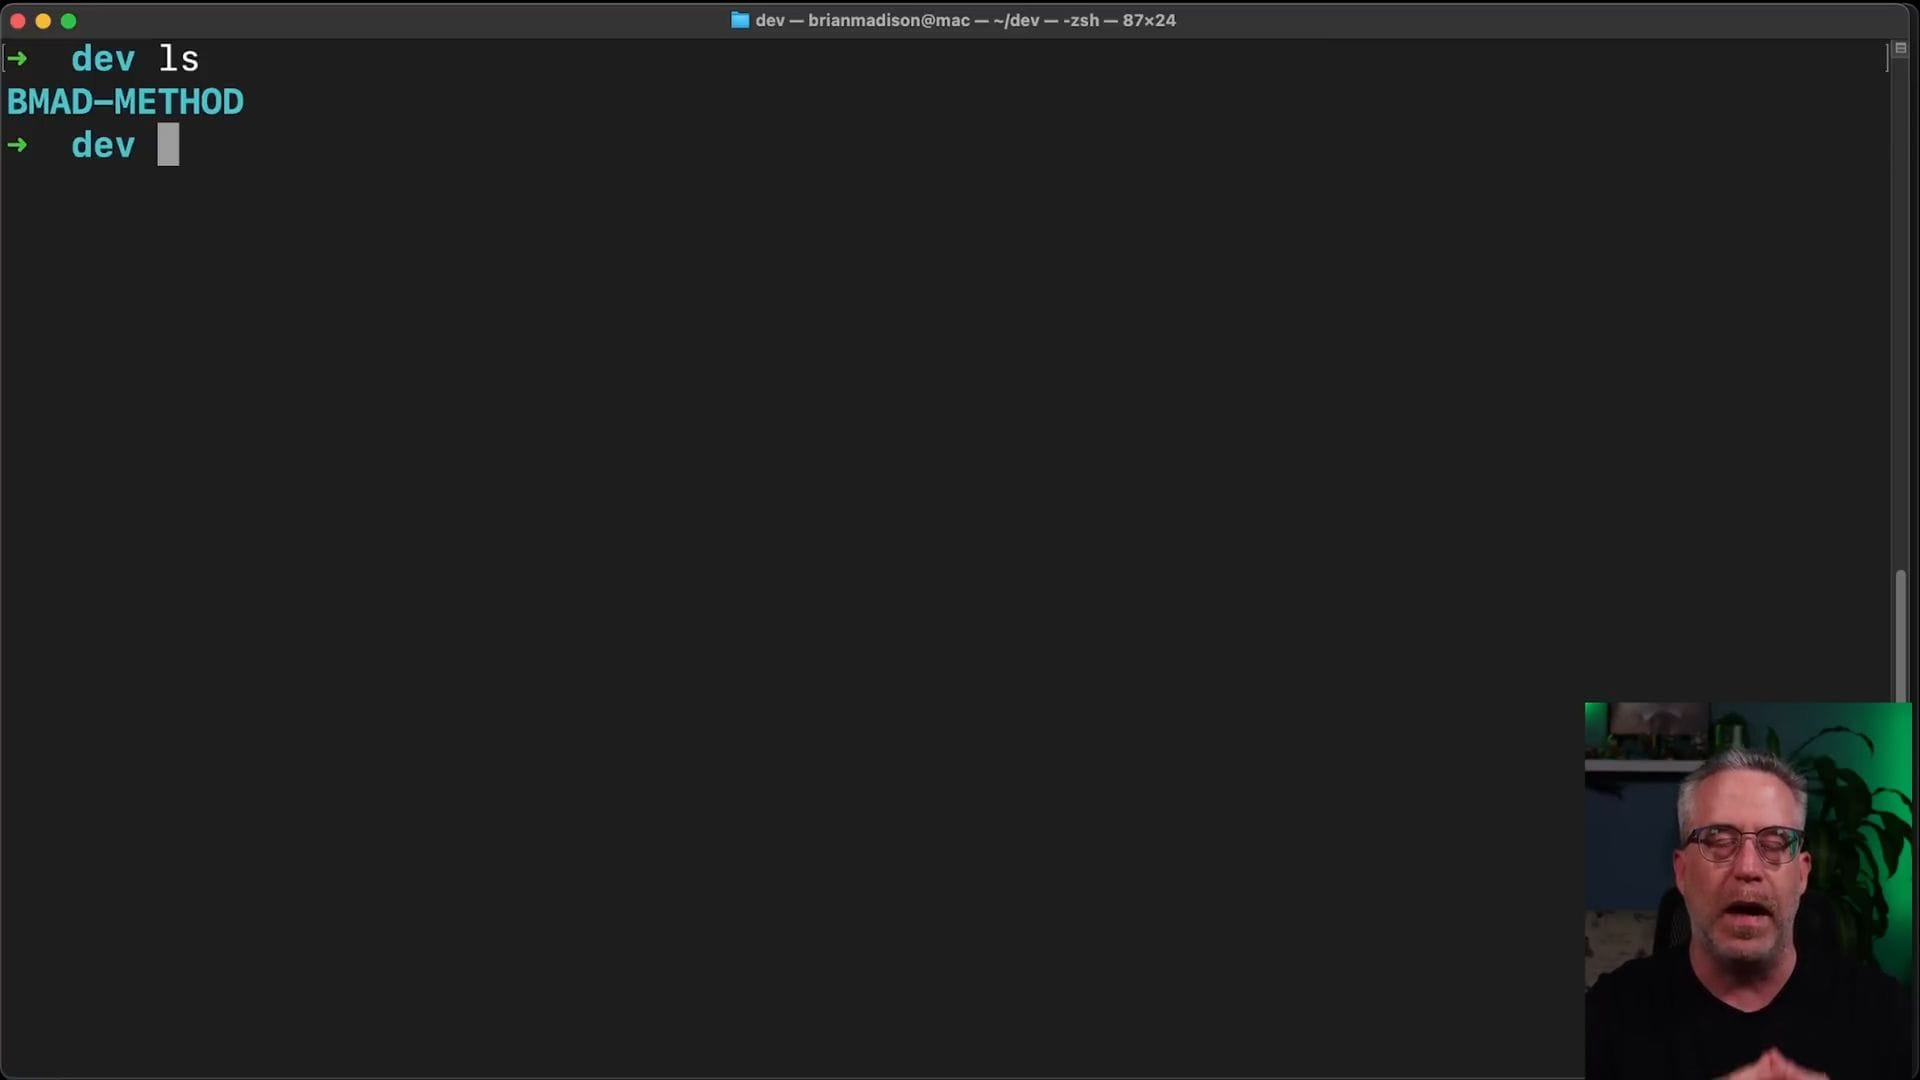This screenshot has height=1080, width=1920.
Task: Click the window title text brianmadison@mac
Action: [888, 20]
